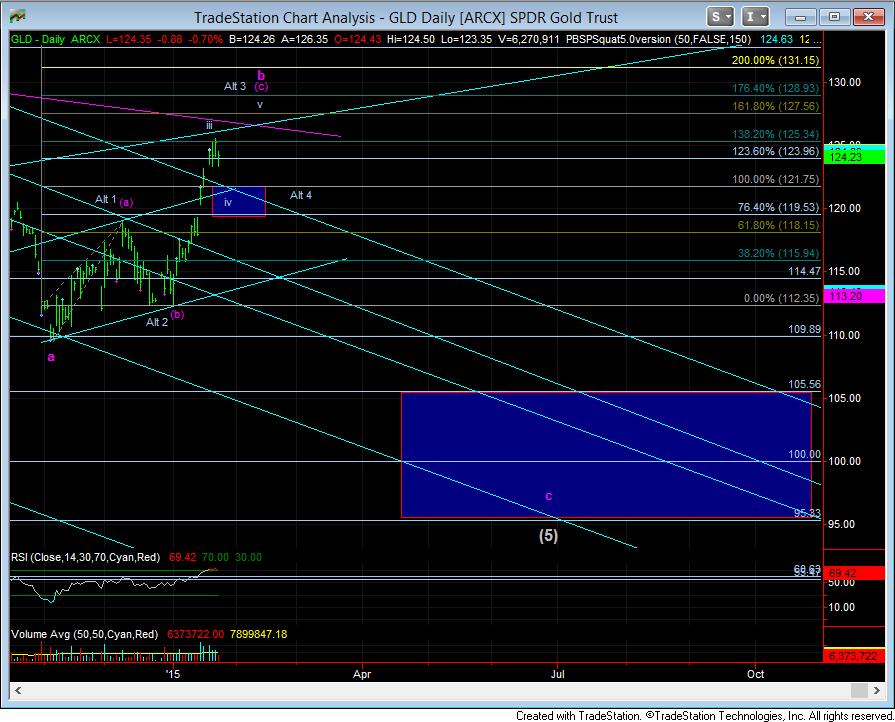Click the horizontal scrollbar thumb
The width and height of the screenshot is (895, 722).
pyautogui.click(x=859, y=691)
